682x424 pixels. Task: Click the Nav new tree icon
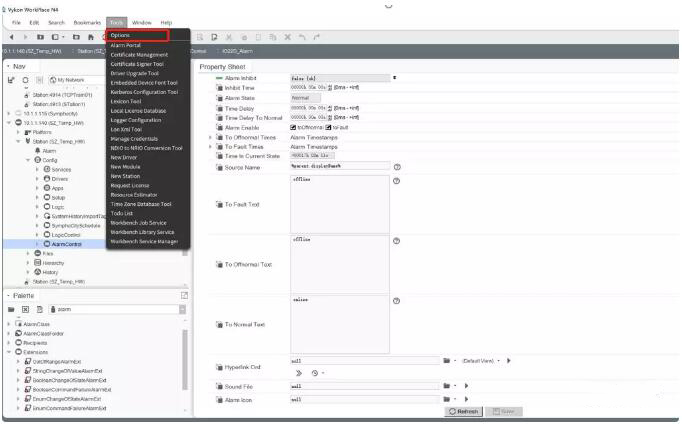(x=11, y=80)
